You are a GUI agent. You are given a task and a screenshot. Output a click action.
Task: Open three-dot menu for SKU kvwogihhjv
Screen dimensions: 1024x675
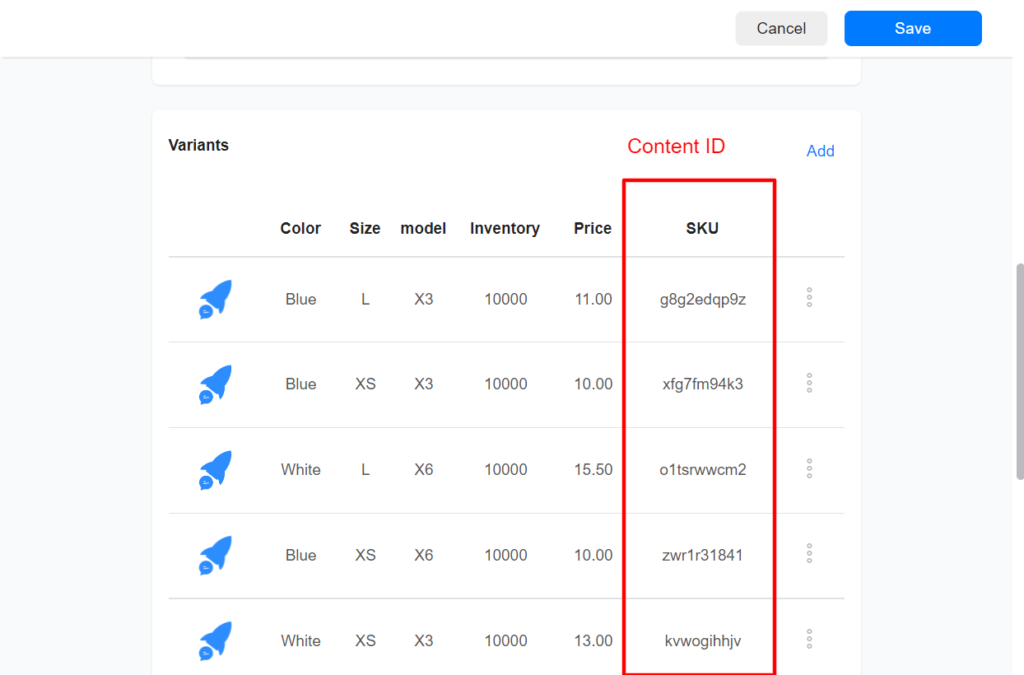point(809,640)
